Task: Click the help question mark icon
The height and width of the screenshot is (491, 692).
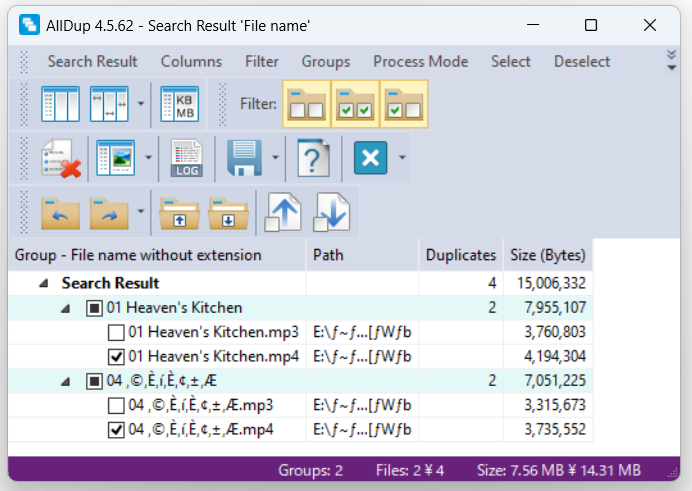Action: point(313,158)
